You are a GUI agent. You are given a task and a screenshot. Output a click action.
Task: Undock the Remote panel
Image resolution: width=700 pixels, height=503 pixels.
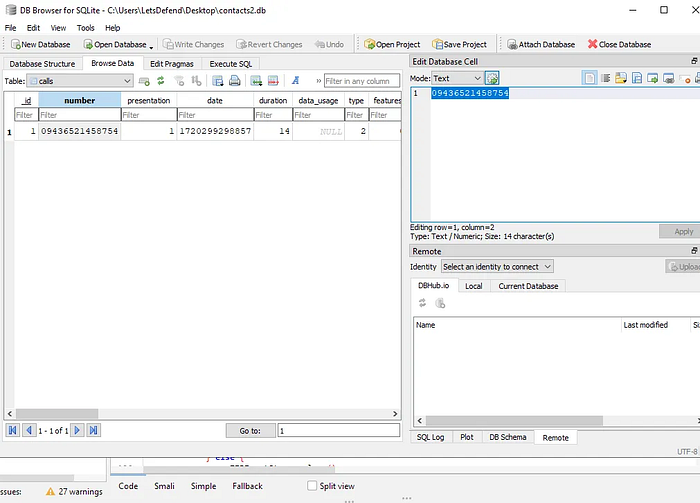point(694,251)
